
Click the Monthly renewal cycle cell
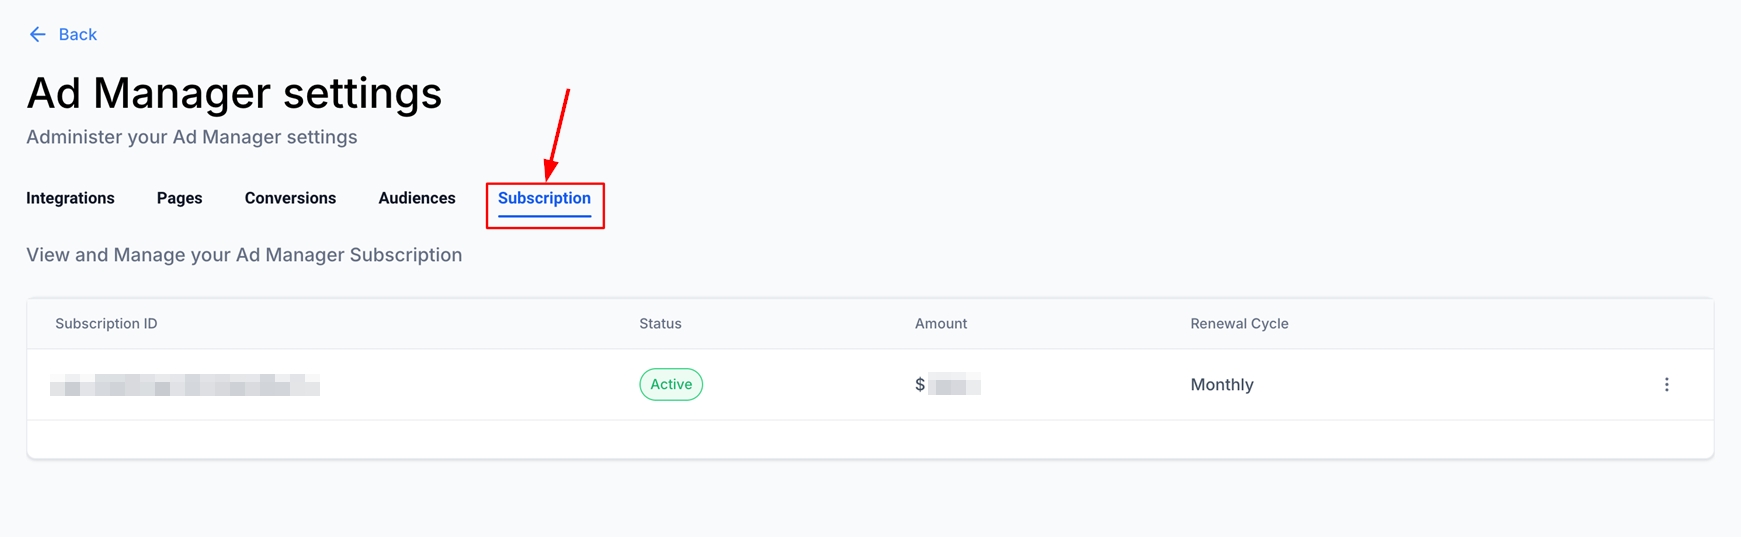(1221, 385)
